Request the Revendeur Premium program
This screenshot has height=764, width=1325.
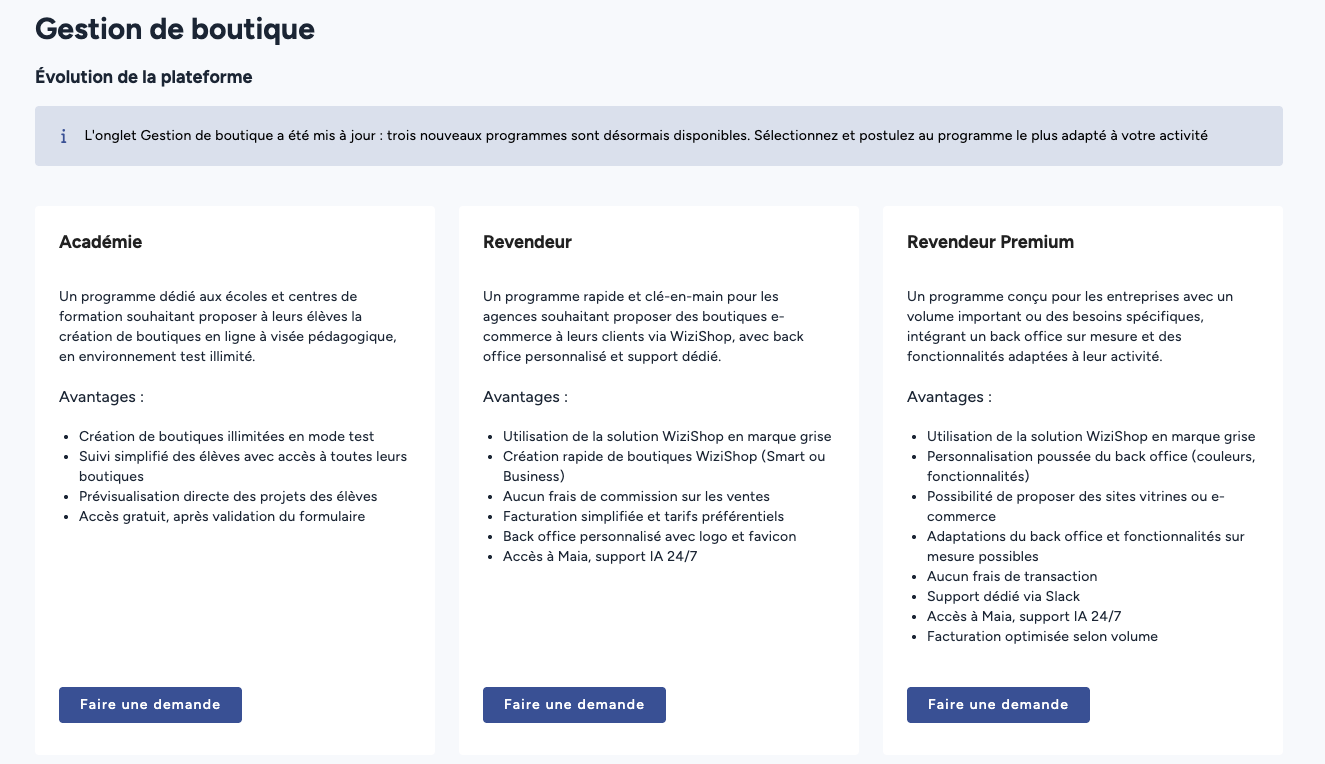pyautogui.click(x=998, y=704)
